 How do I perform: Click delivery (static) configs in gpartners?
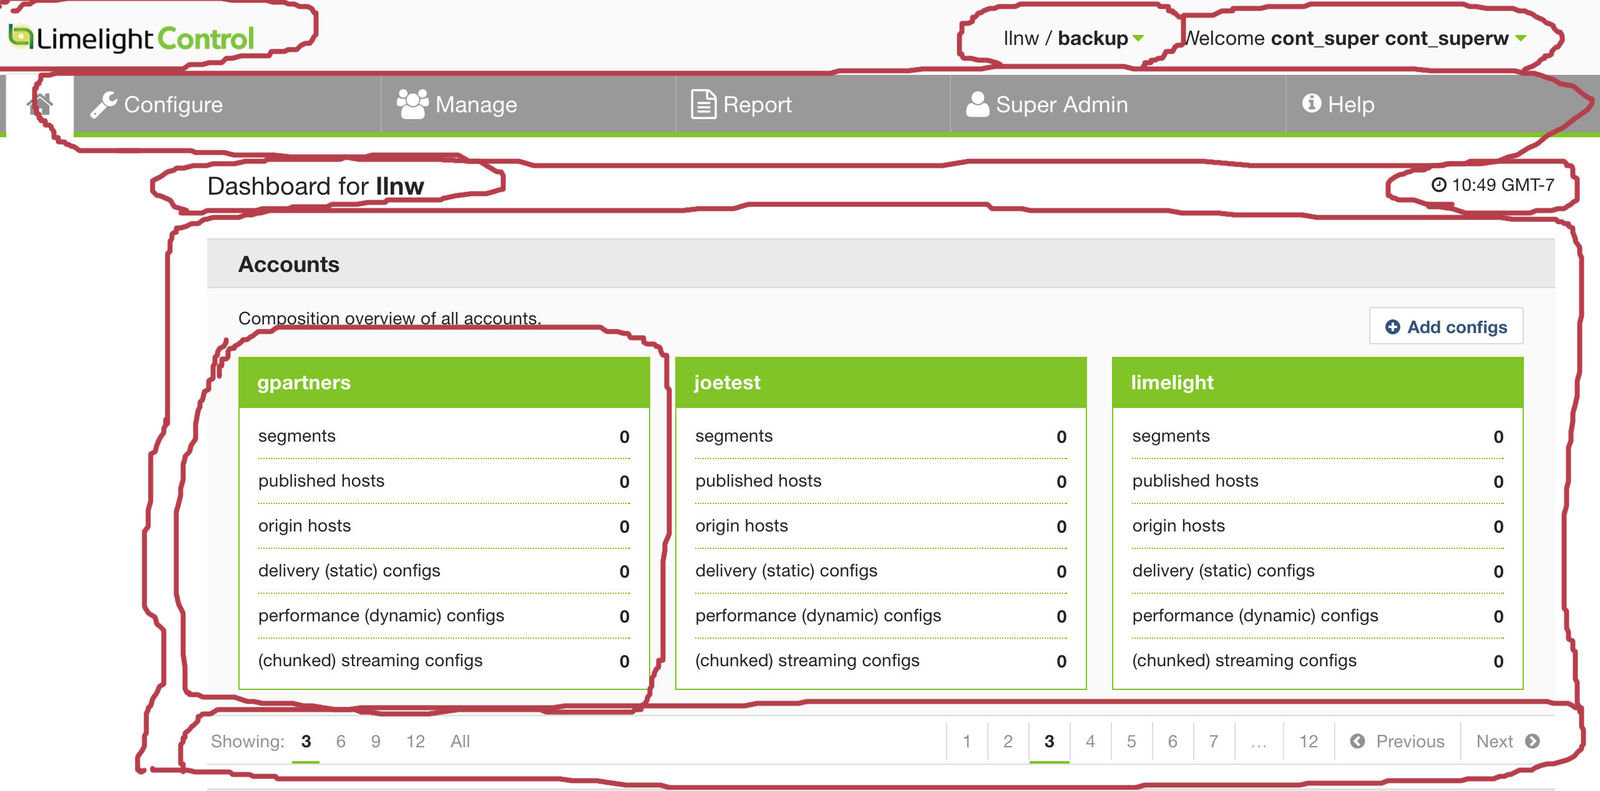pyautogui.click(x=444, y=571)
